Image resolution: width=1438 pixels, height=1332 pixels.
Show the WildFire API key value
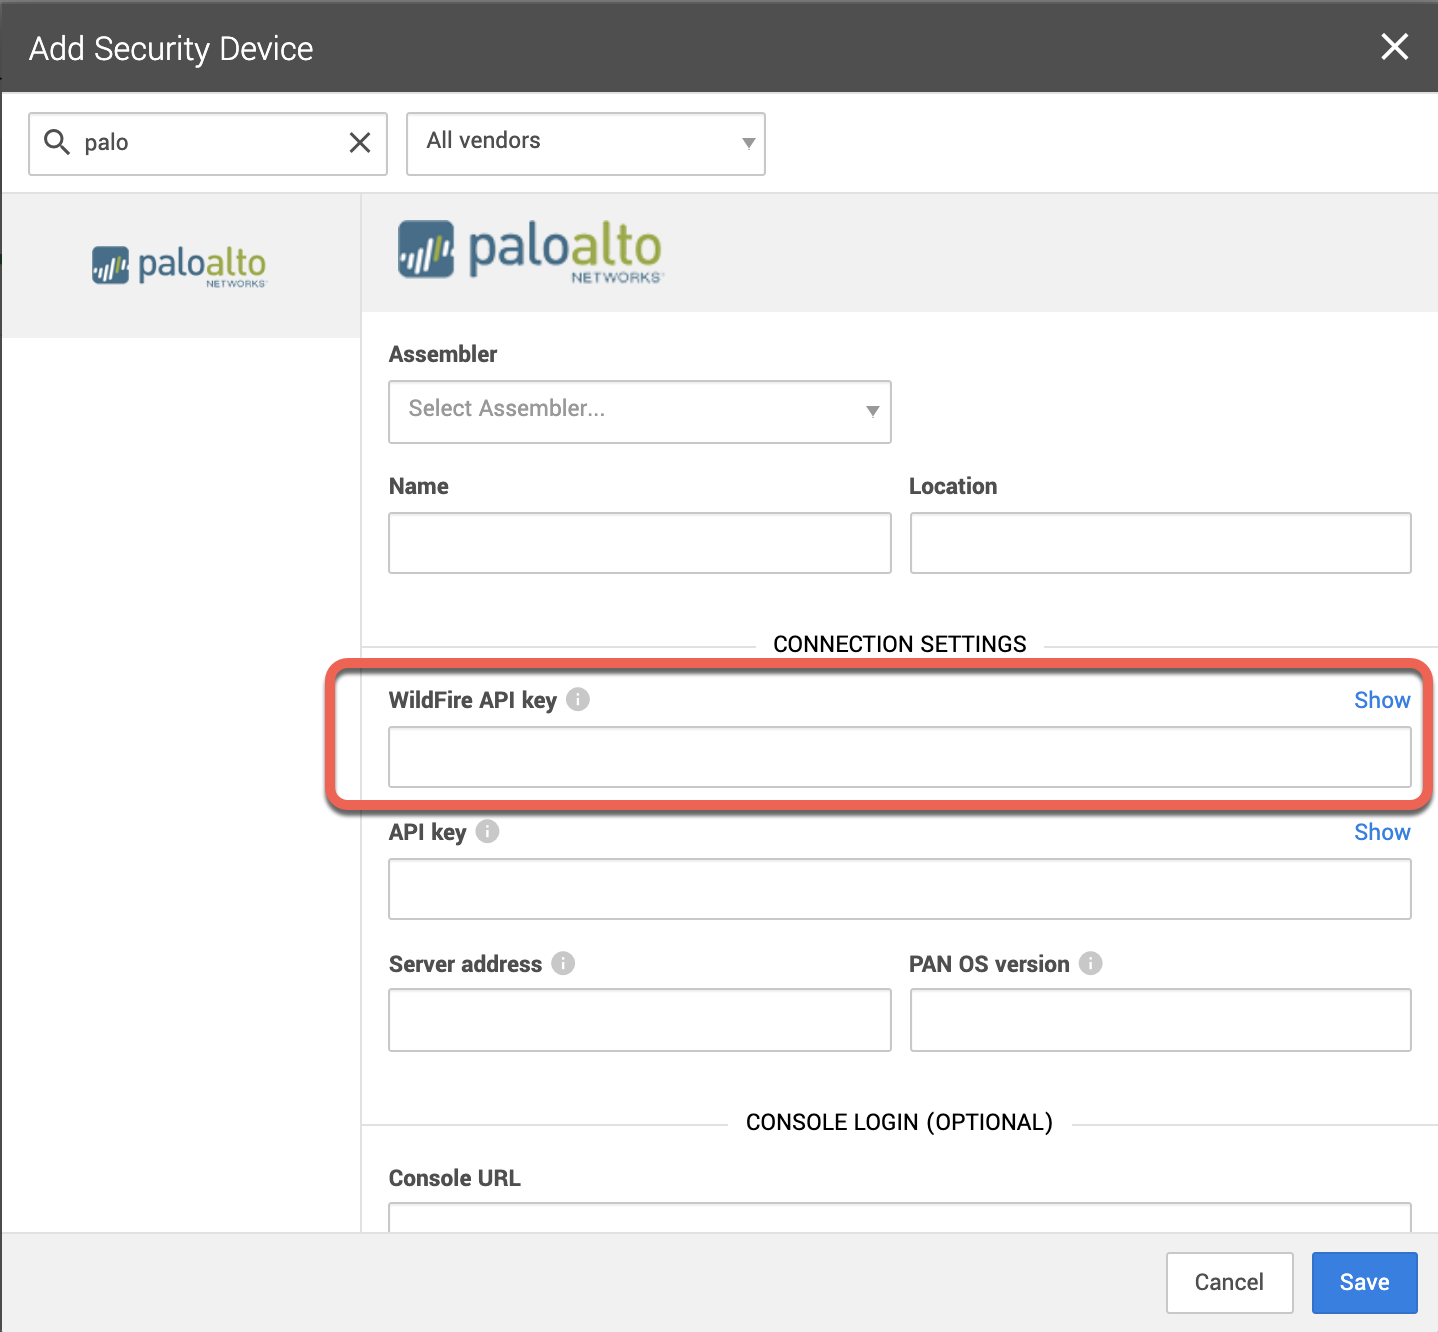[x=1382, y=700]
